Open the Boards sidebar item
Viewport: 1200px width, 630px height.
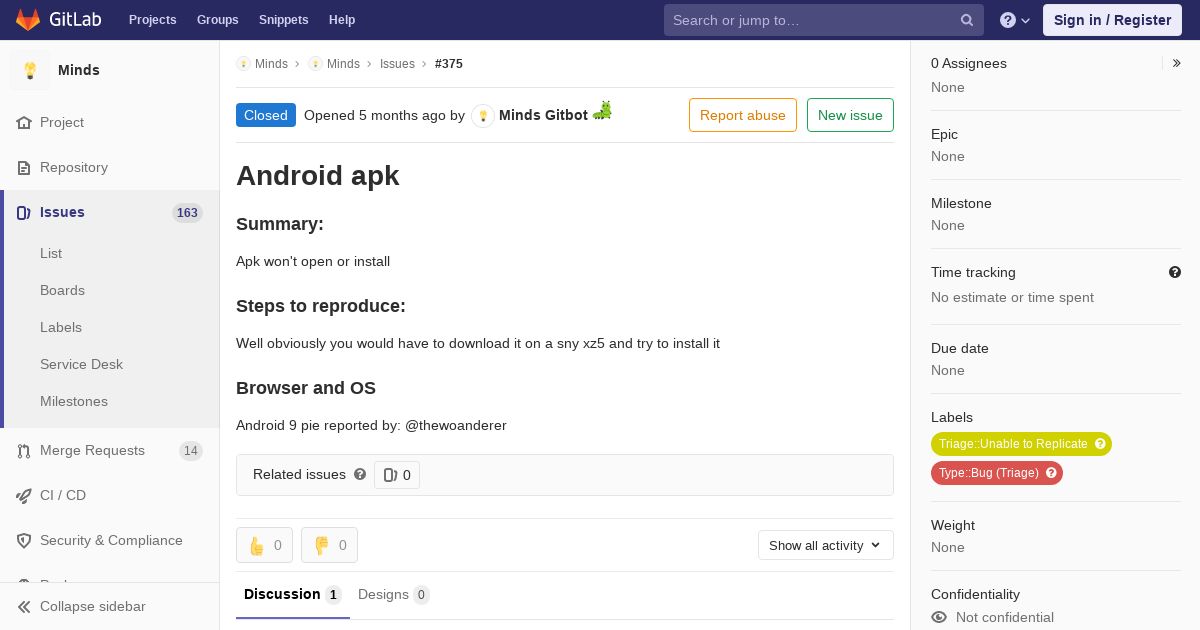point(62,291)
